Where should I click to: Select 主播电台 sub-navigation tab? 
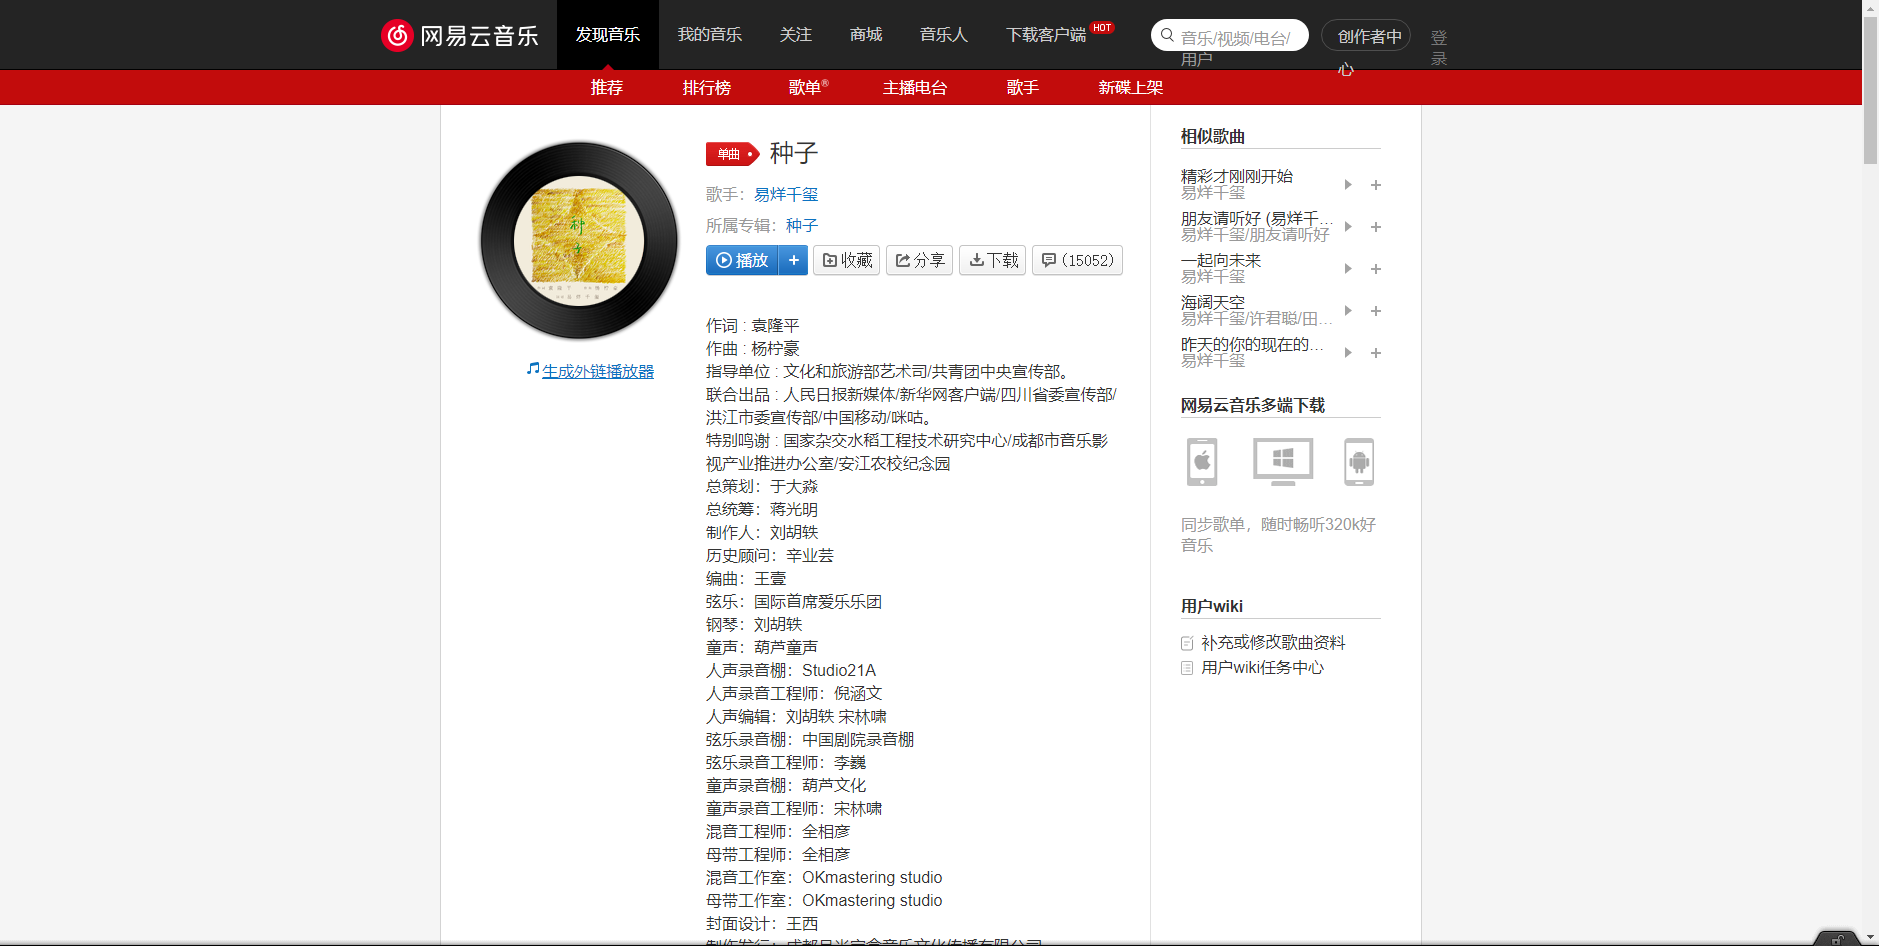coord(915,88)
